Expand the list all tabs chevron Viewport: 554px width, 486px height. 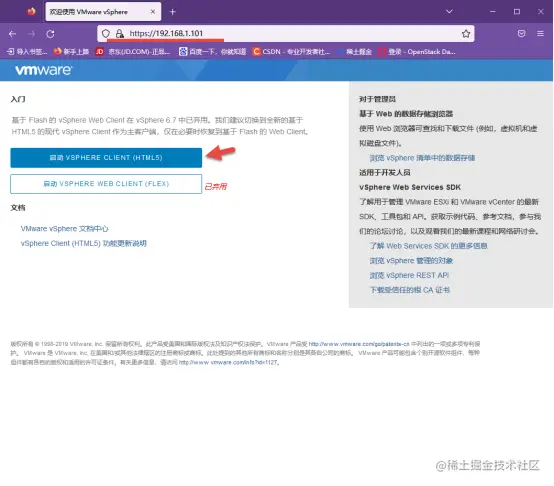449,12
